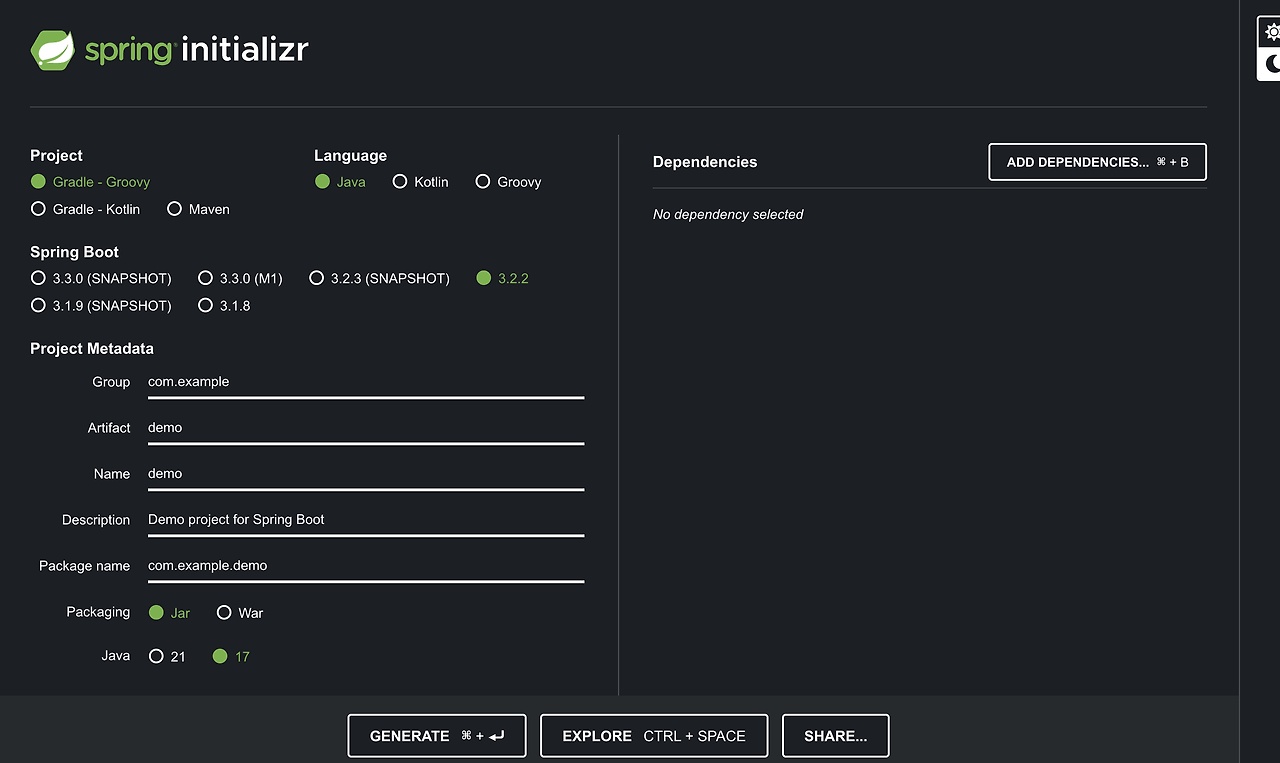The width and height of the screenshot is (1280, 763).
Task: Select Gradle - Groovy project type
Action: pos(90,182)
